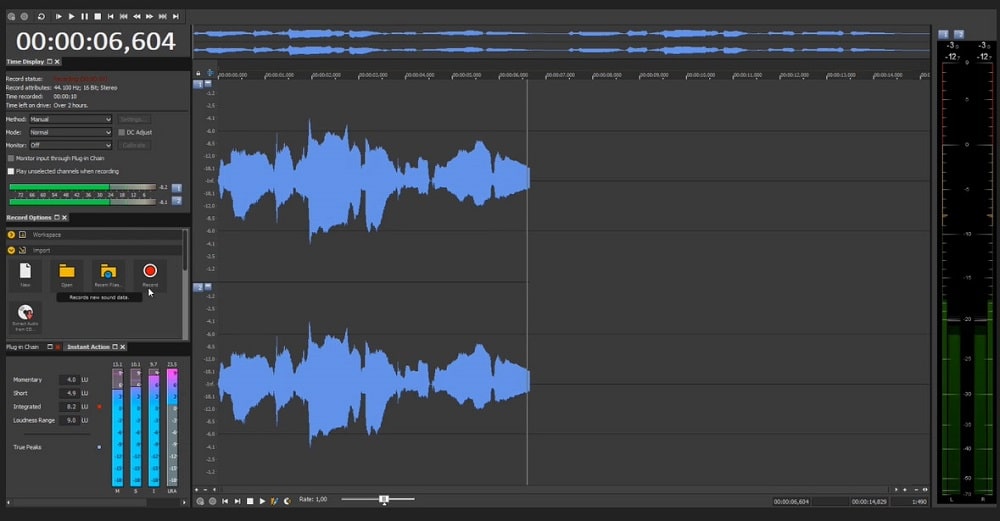Click the Calibrate button
Viewport: 1000px width, 521px height.
click(133, 145)
